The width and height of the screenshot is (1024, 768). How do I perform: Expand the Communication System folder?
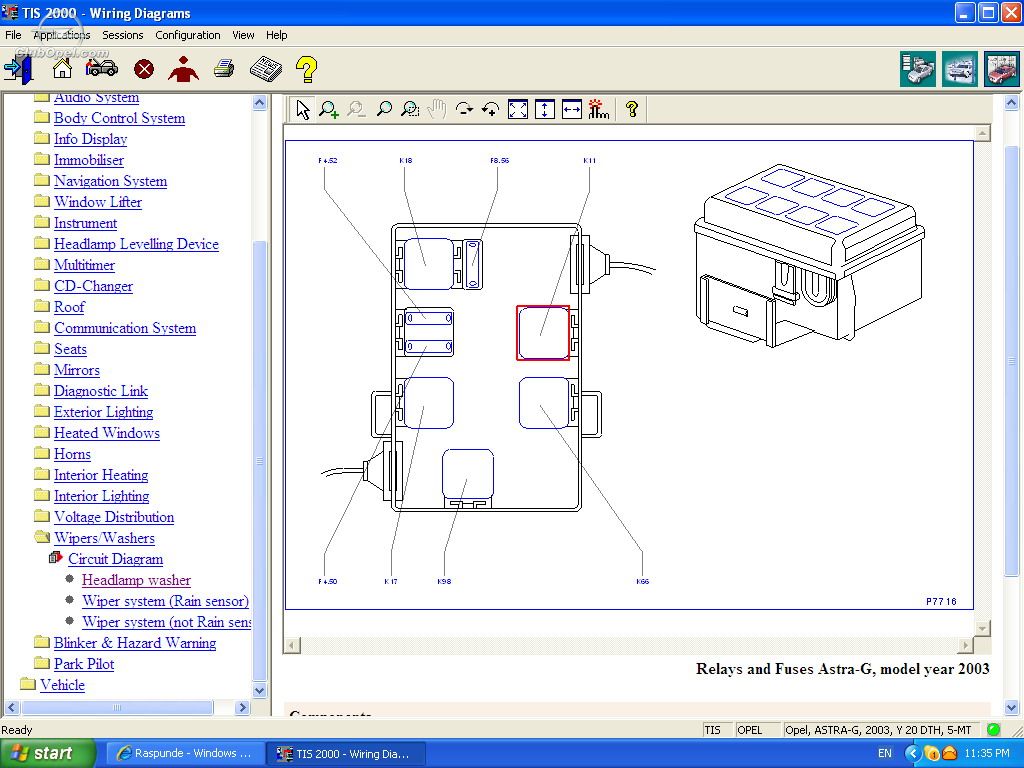coord(125,328)
